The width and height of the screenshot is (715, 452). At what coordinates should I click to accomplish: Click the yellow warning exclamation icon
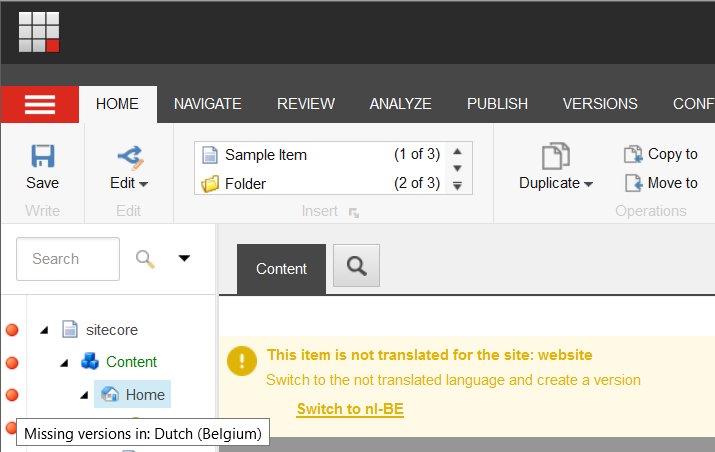(242, 361)
